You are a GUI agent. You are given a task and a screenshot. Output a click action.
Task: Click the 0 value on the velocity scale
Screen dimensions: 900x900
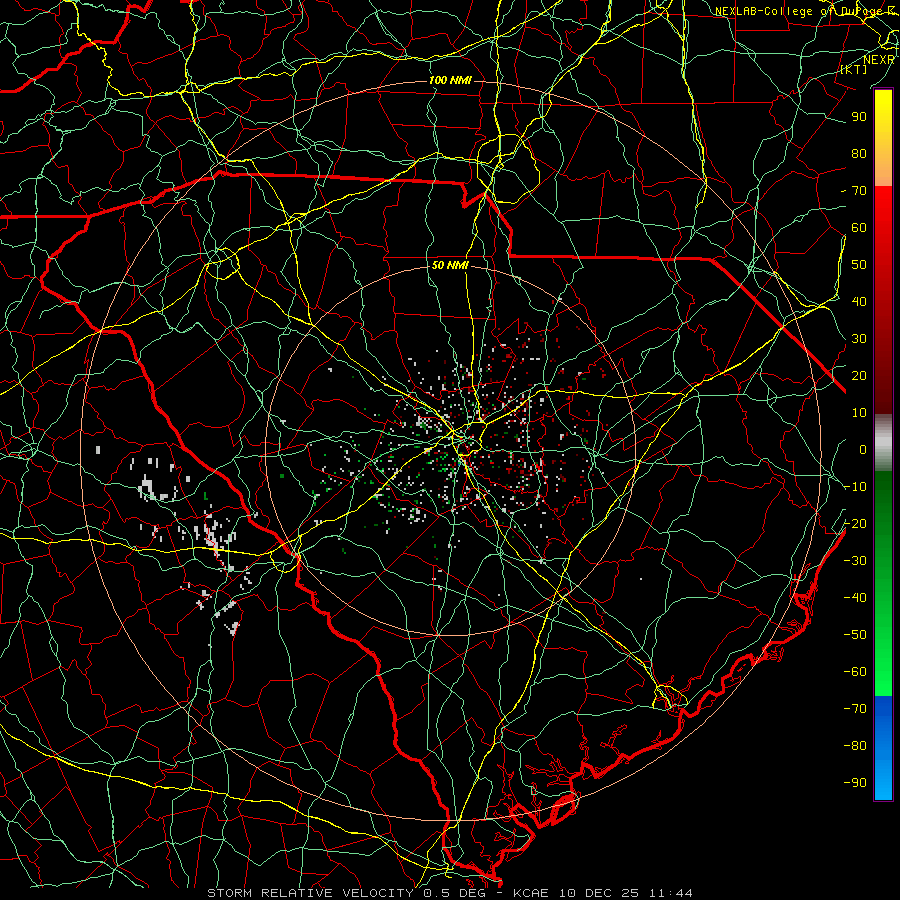(863, 449)
